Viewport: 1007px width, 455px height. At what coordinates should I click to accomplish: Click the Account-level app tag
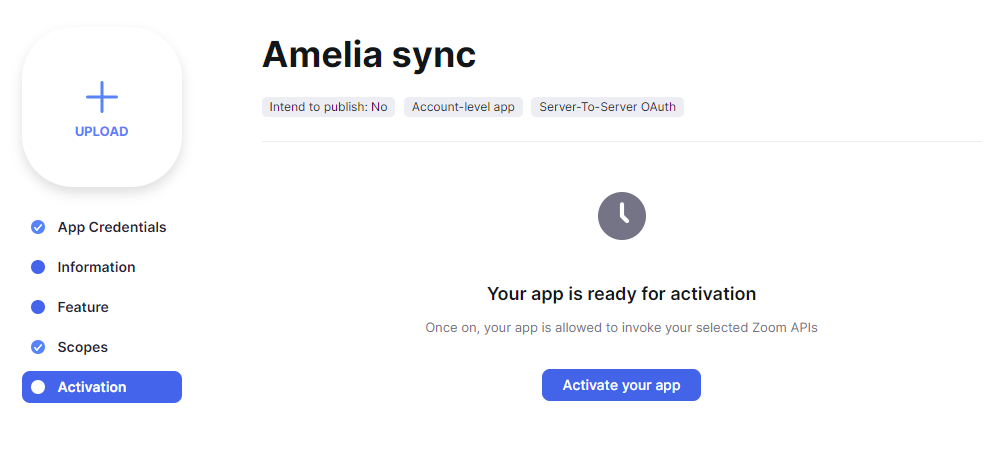[x=463, y=107]
